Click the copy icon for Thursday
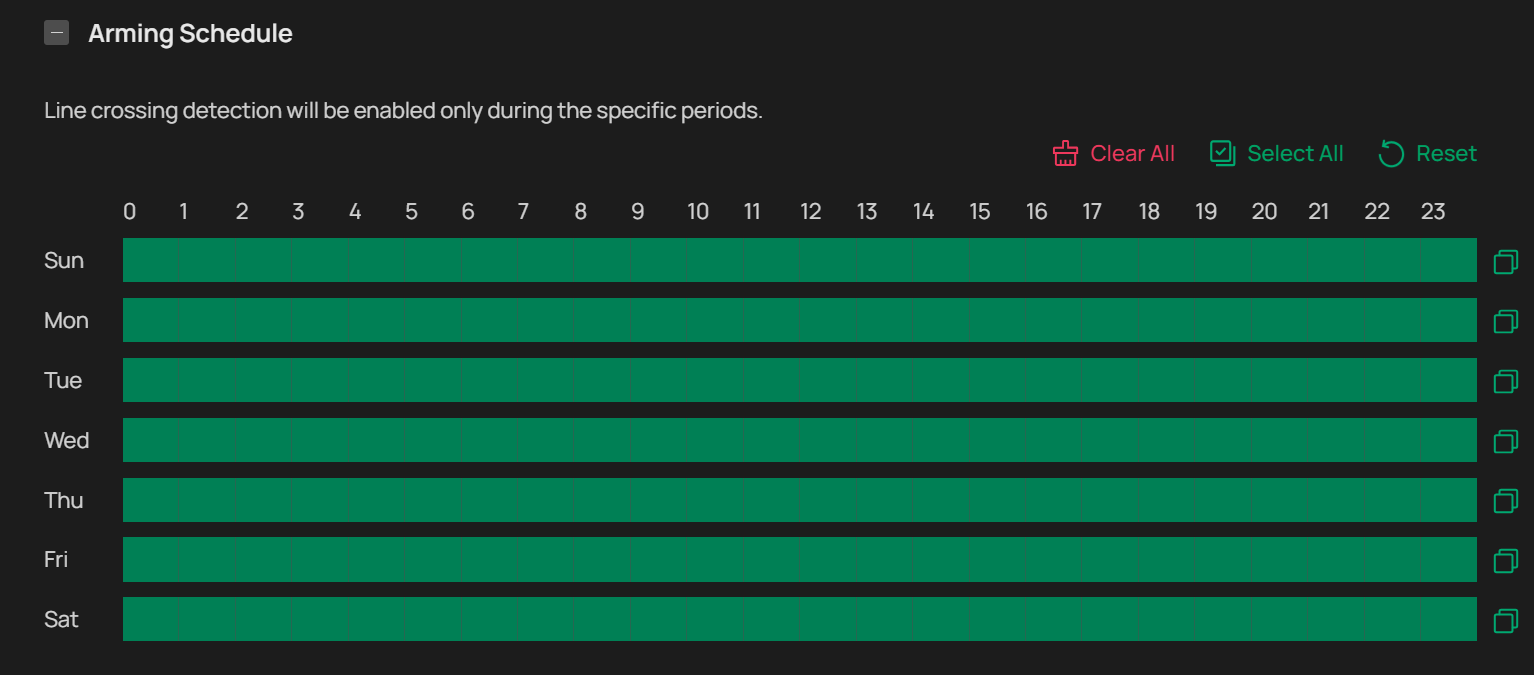 (1505, 500)
